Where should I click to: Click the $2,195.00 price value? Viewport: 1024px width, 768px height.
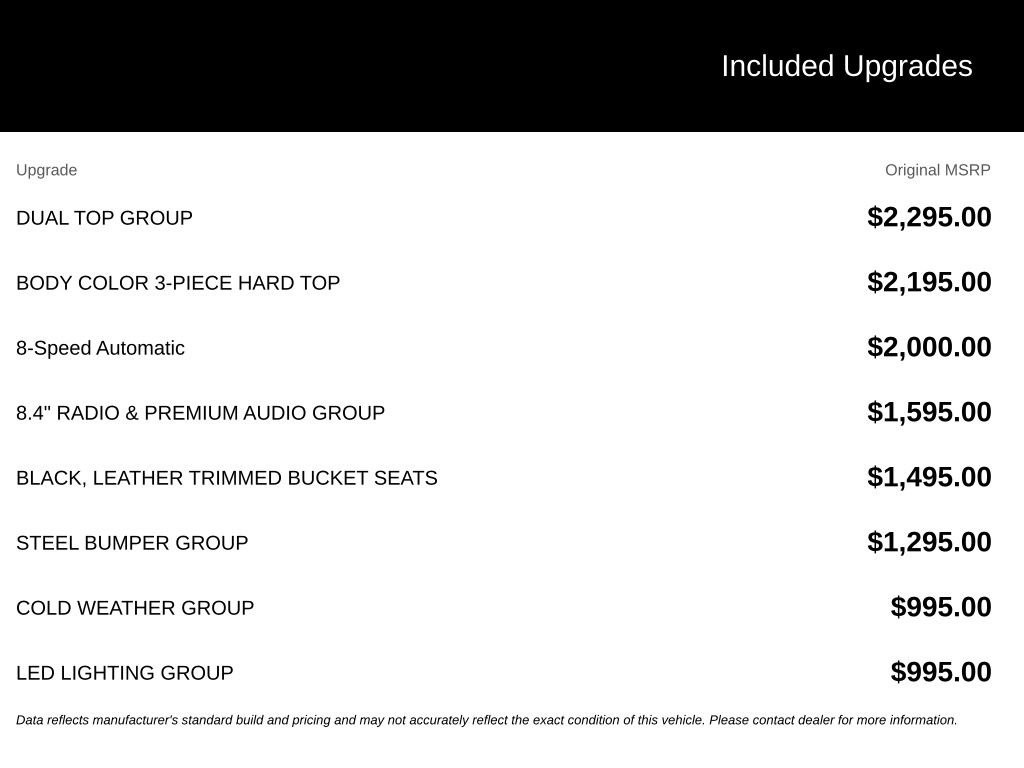tap(929, 282)
